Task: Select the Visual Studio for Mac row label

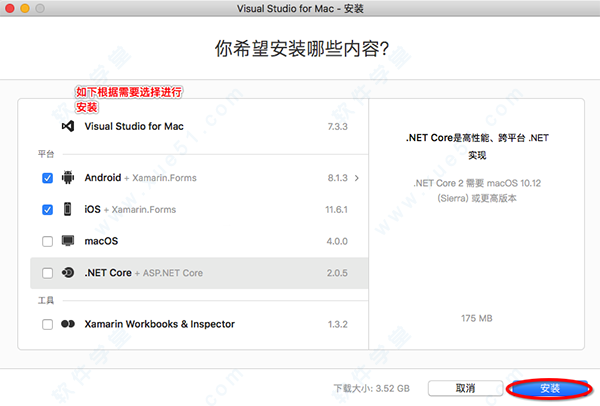Action: [134, 126]
